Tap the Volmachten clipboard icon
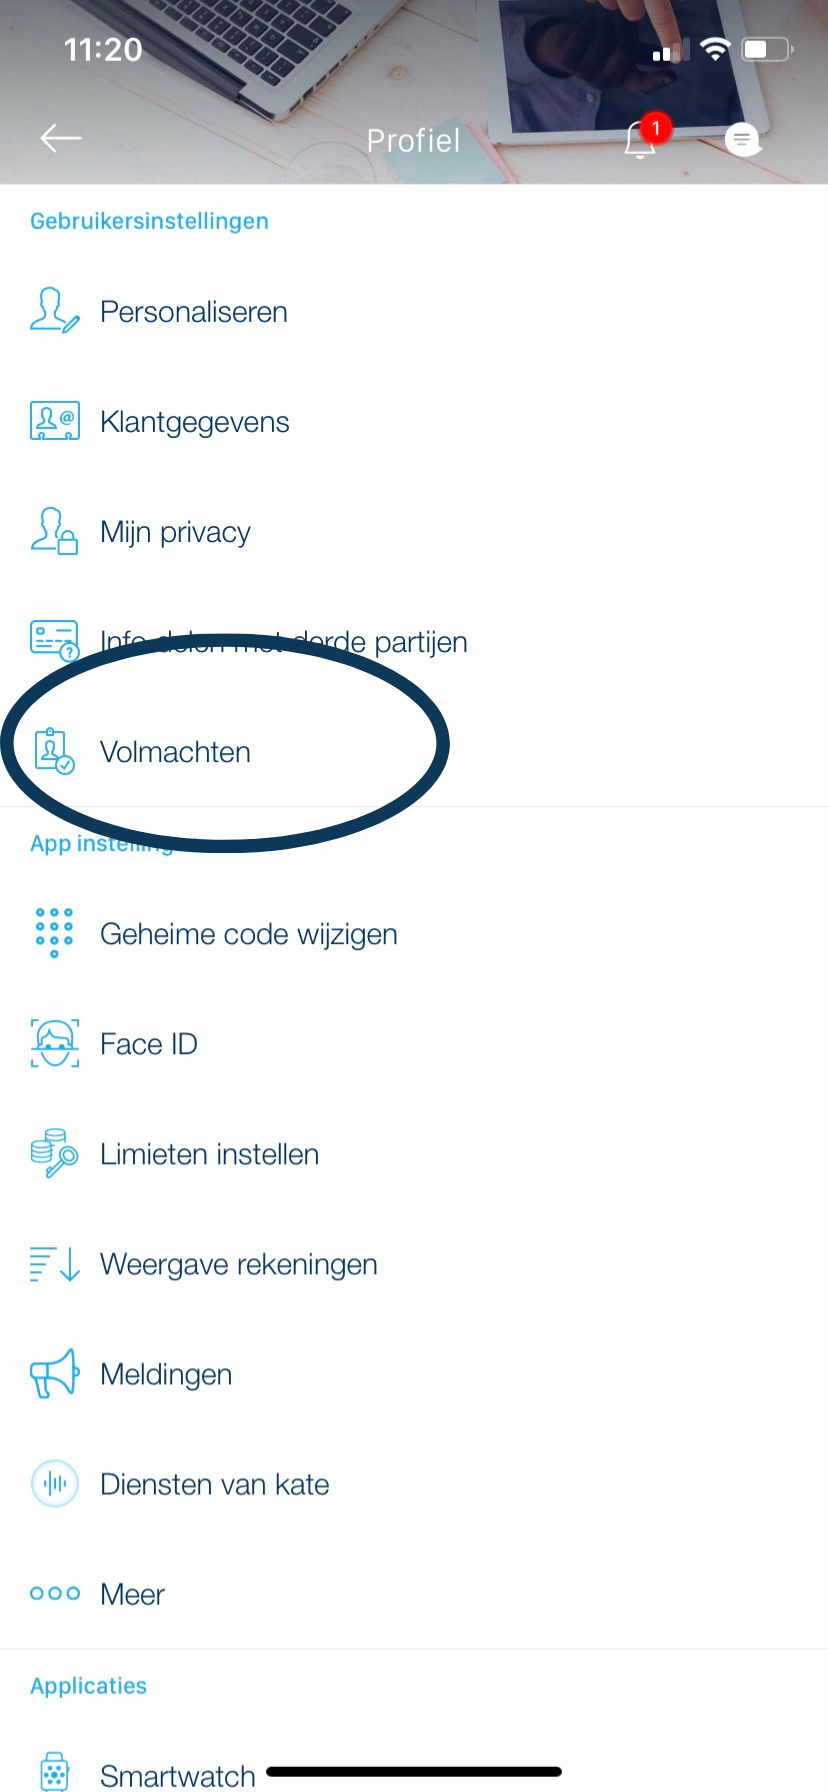 pyautogui.click(x=54, y=751)
